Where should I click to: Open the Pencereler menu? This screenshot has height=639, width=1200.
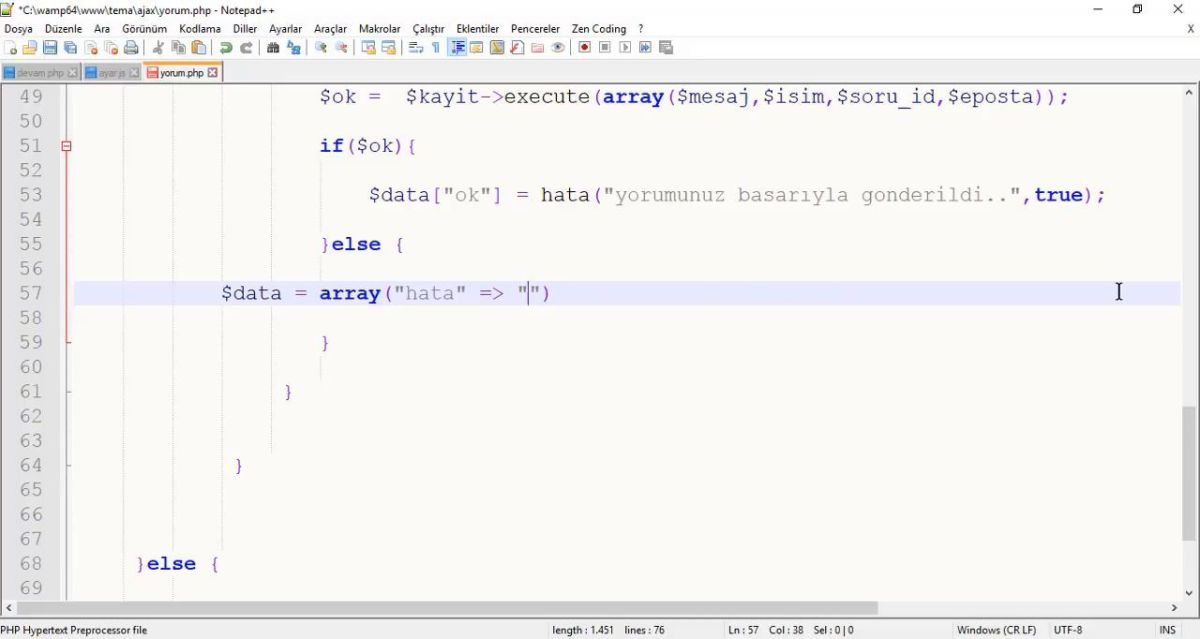[535, 29]
